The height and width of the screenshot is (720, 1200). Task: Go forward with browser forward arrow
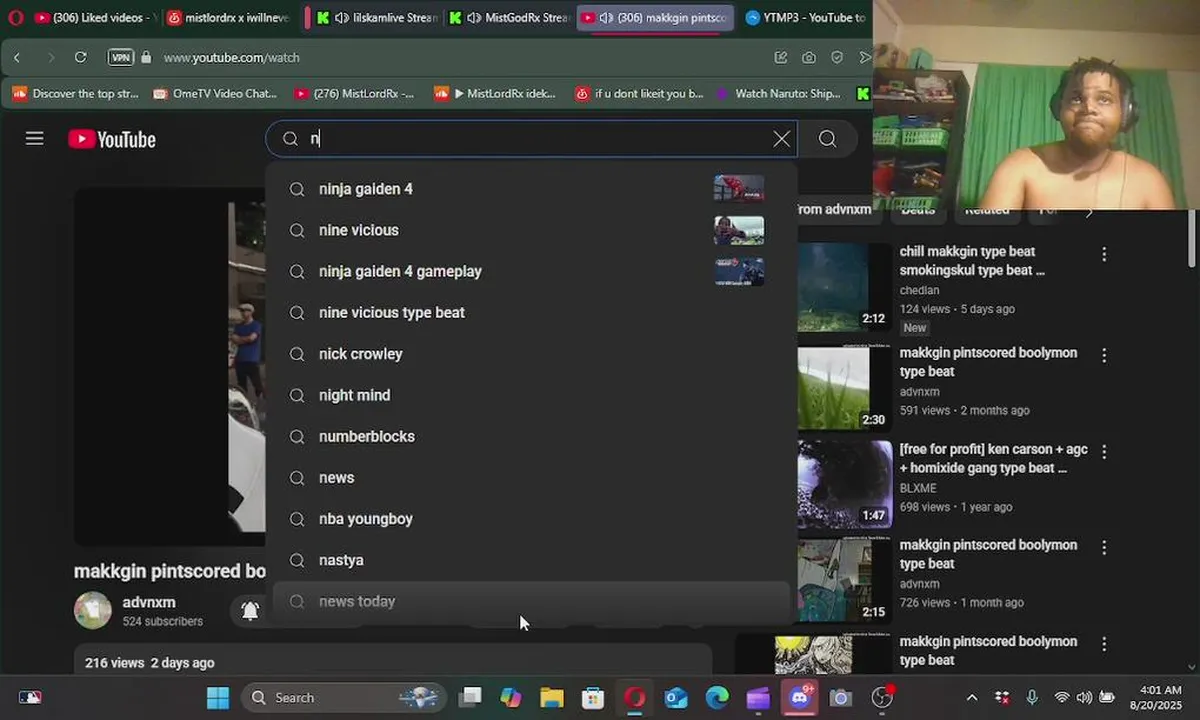point(51,58)
